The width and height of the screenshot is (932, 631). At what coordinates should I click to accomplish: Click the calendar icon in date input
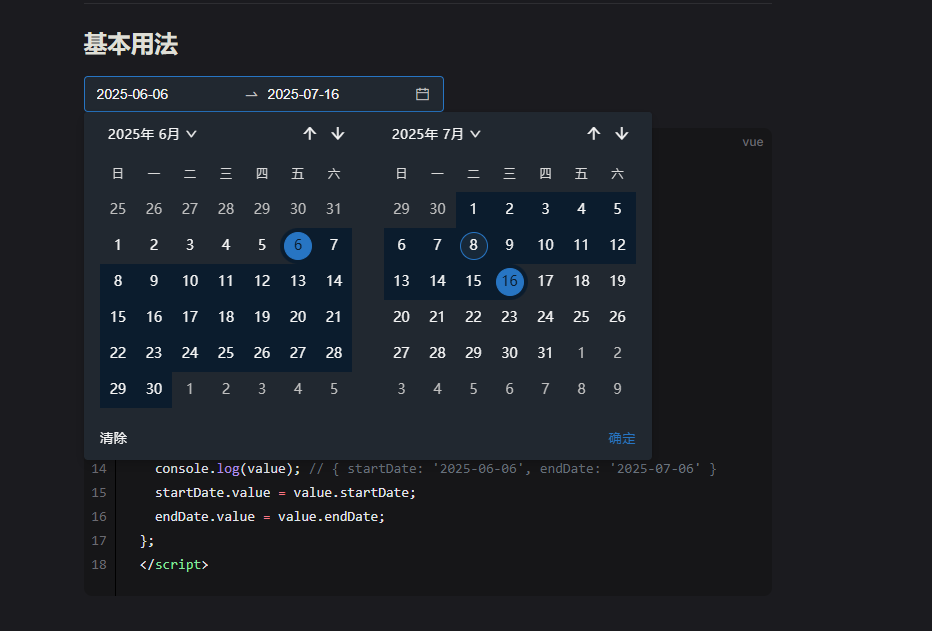coord(422,94)
